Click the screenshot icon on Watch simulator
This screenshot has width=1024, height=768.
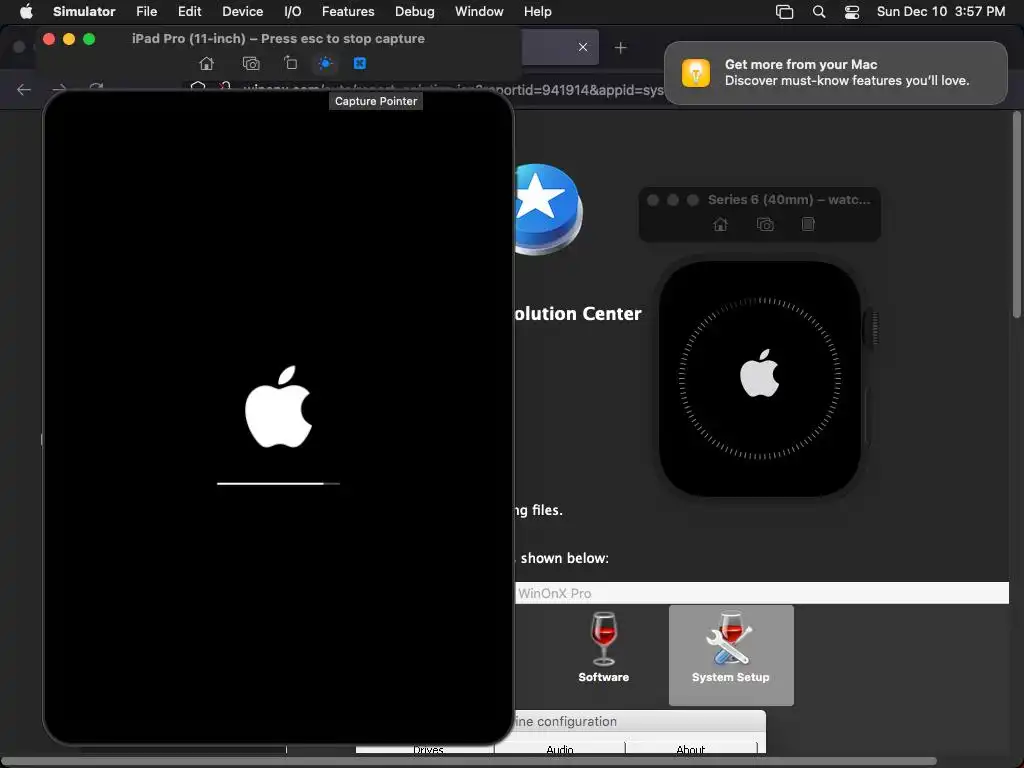point(765,225)
